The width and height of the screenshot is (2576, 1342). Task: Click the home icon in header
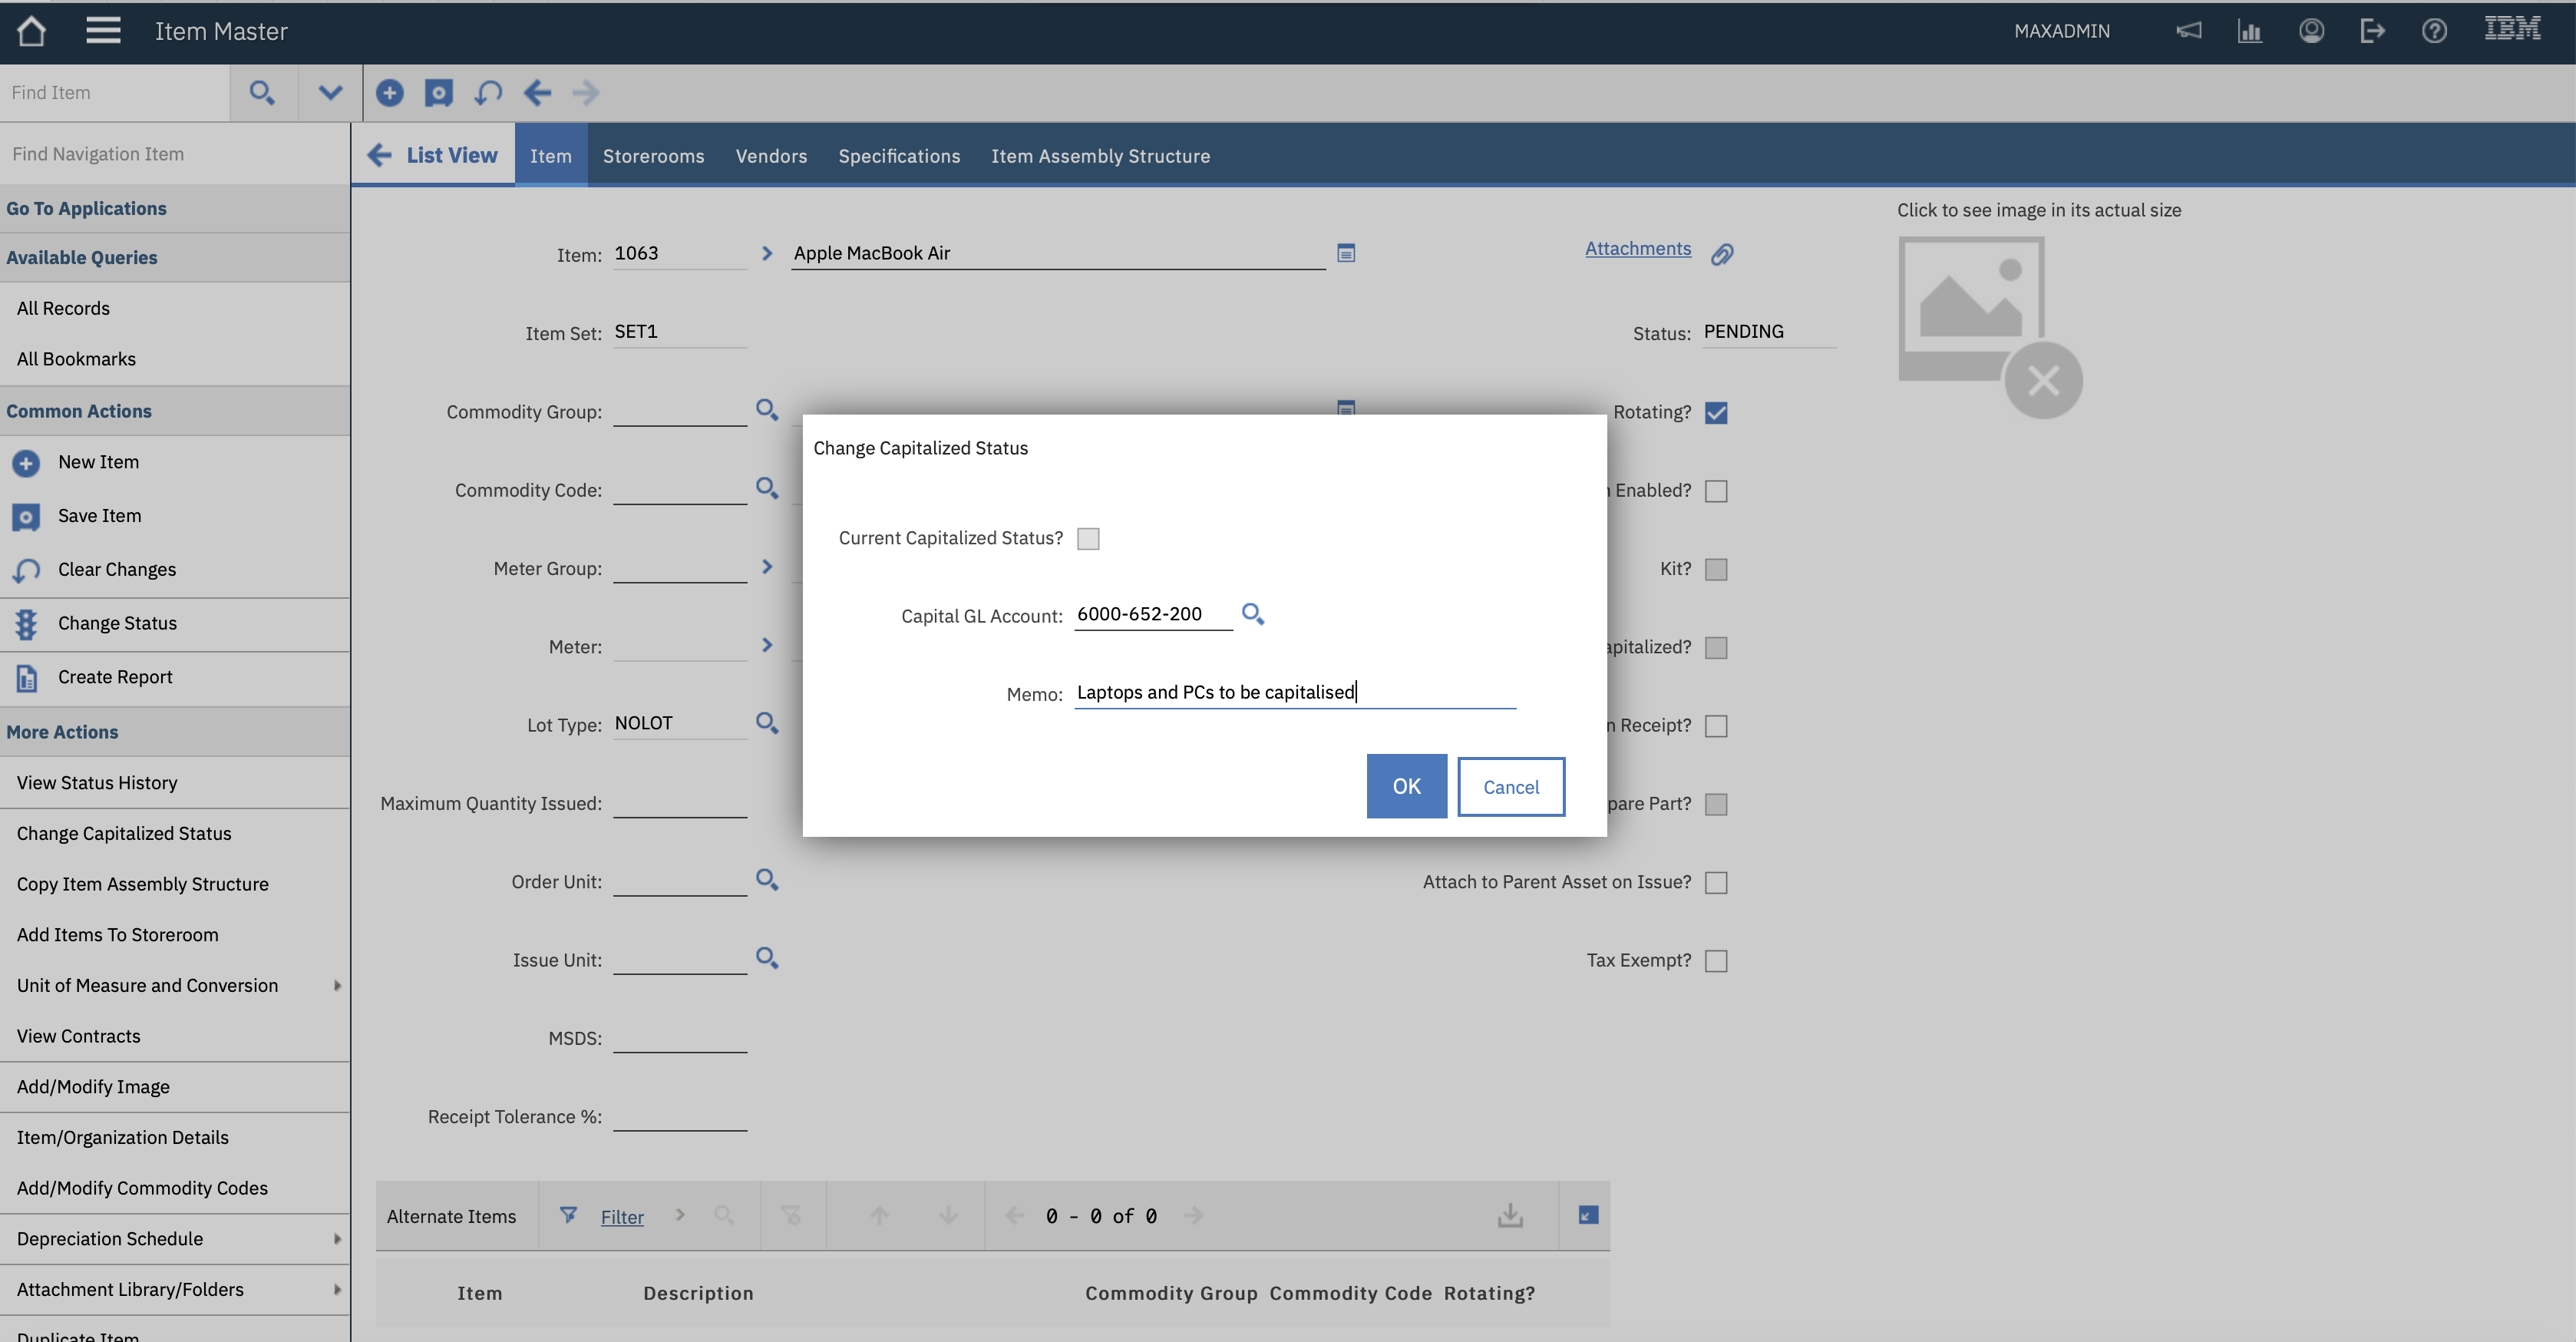tap(31, 31)
